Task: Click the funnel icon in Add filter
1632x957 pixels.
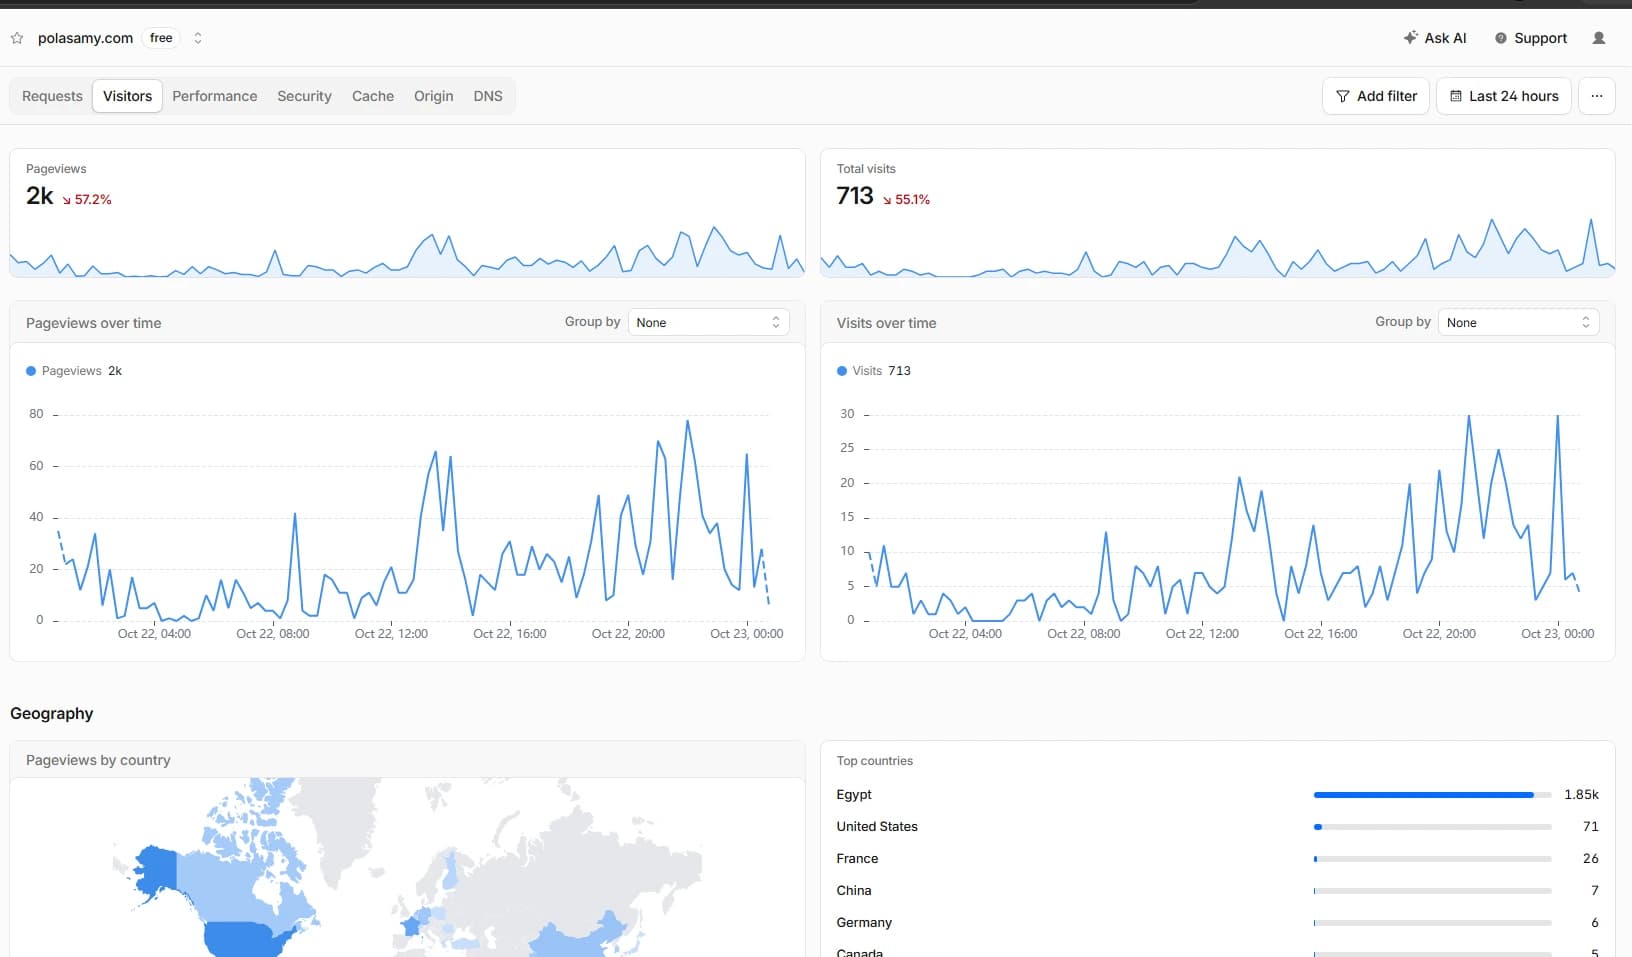Action: point(1343,96)
